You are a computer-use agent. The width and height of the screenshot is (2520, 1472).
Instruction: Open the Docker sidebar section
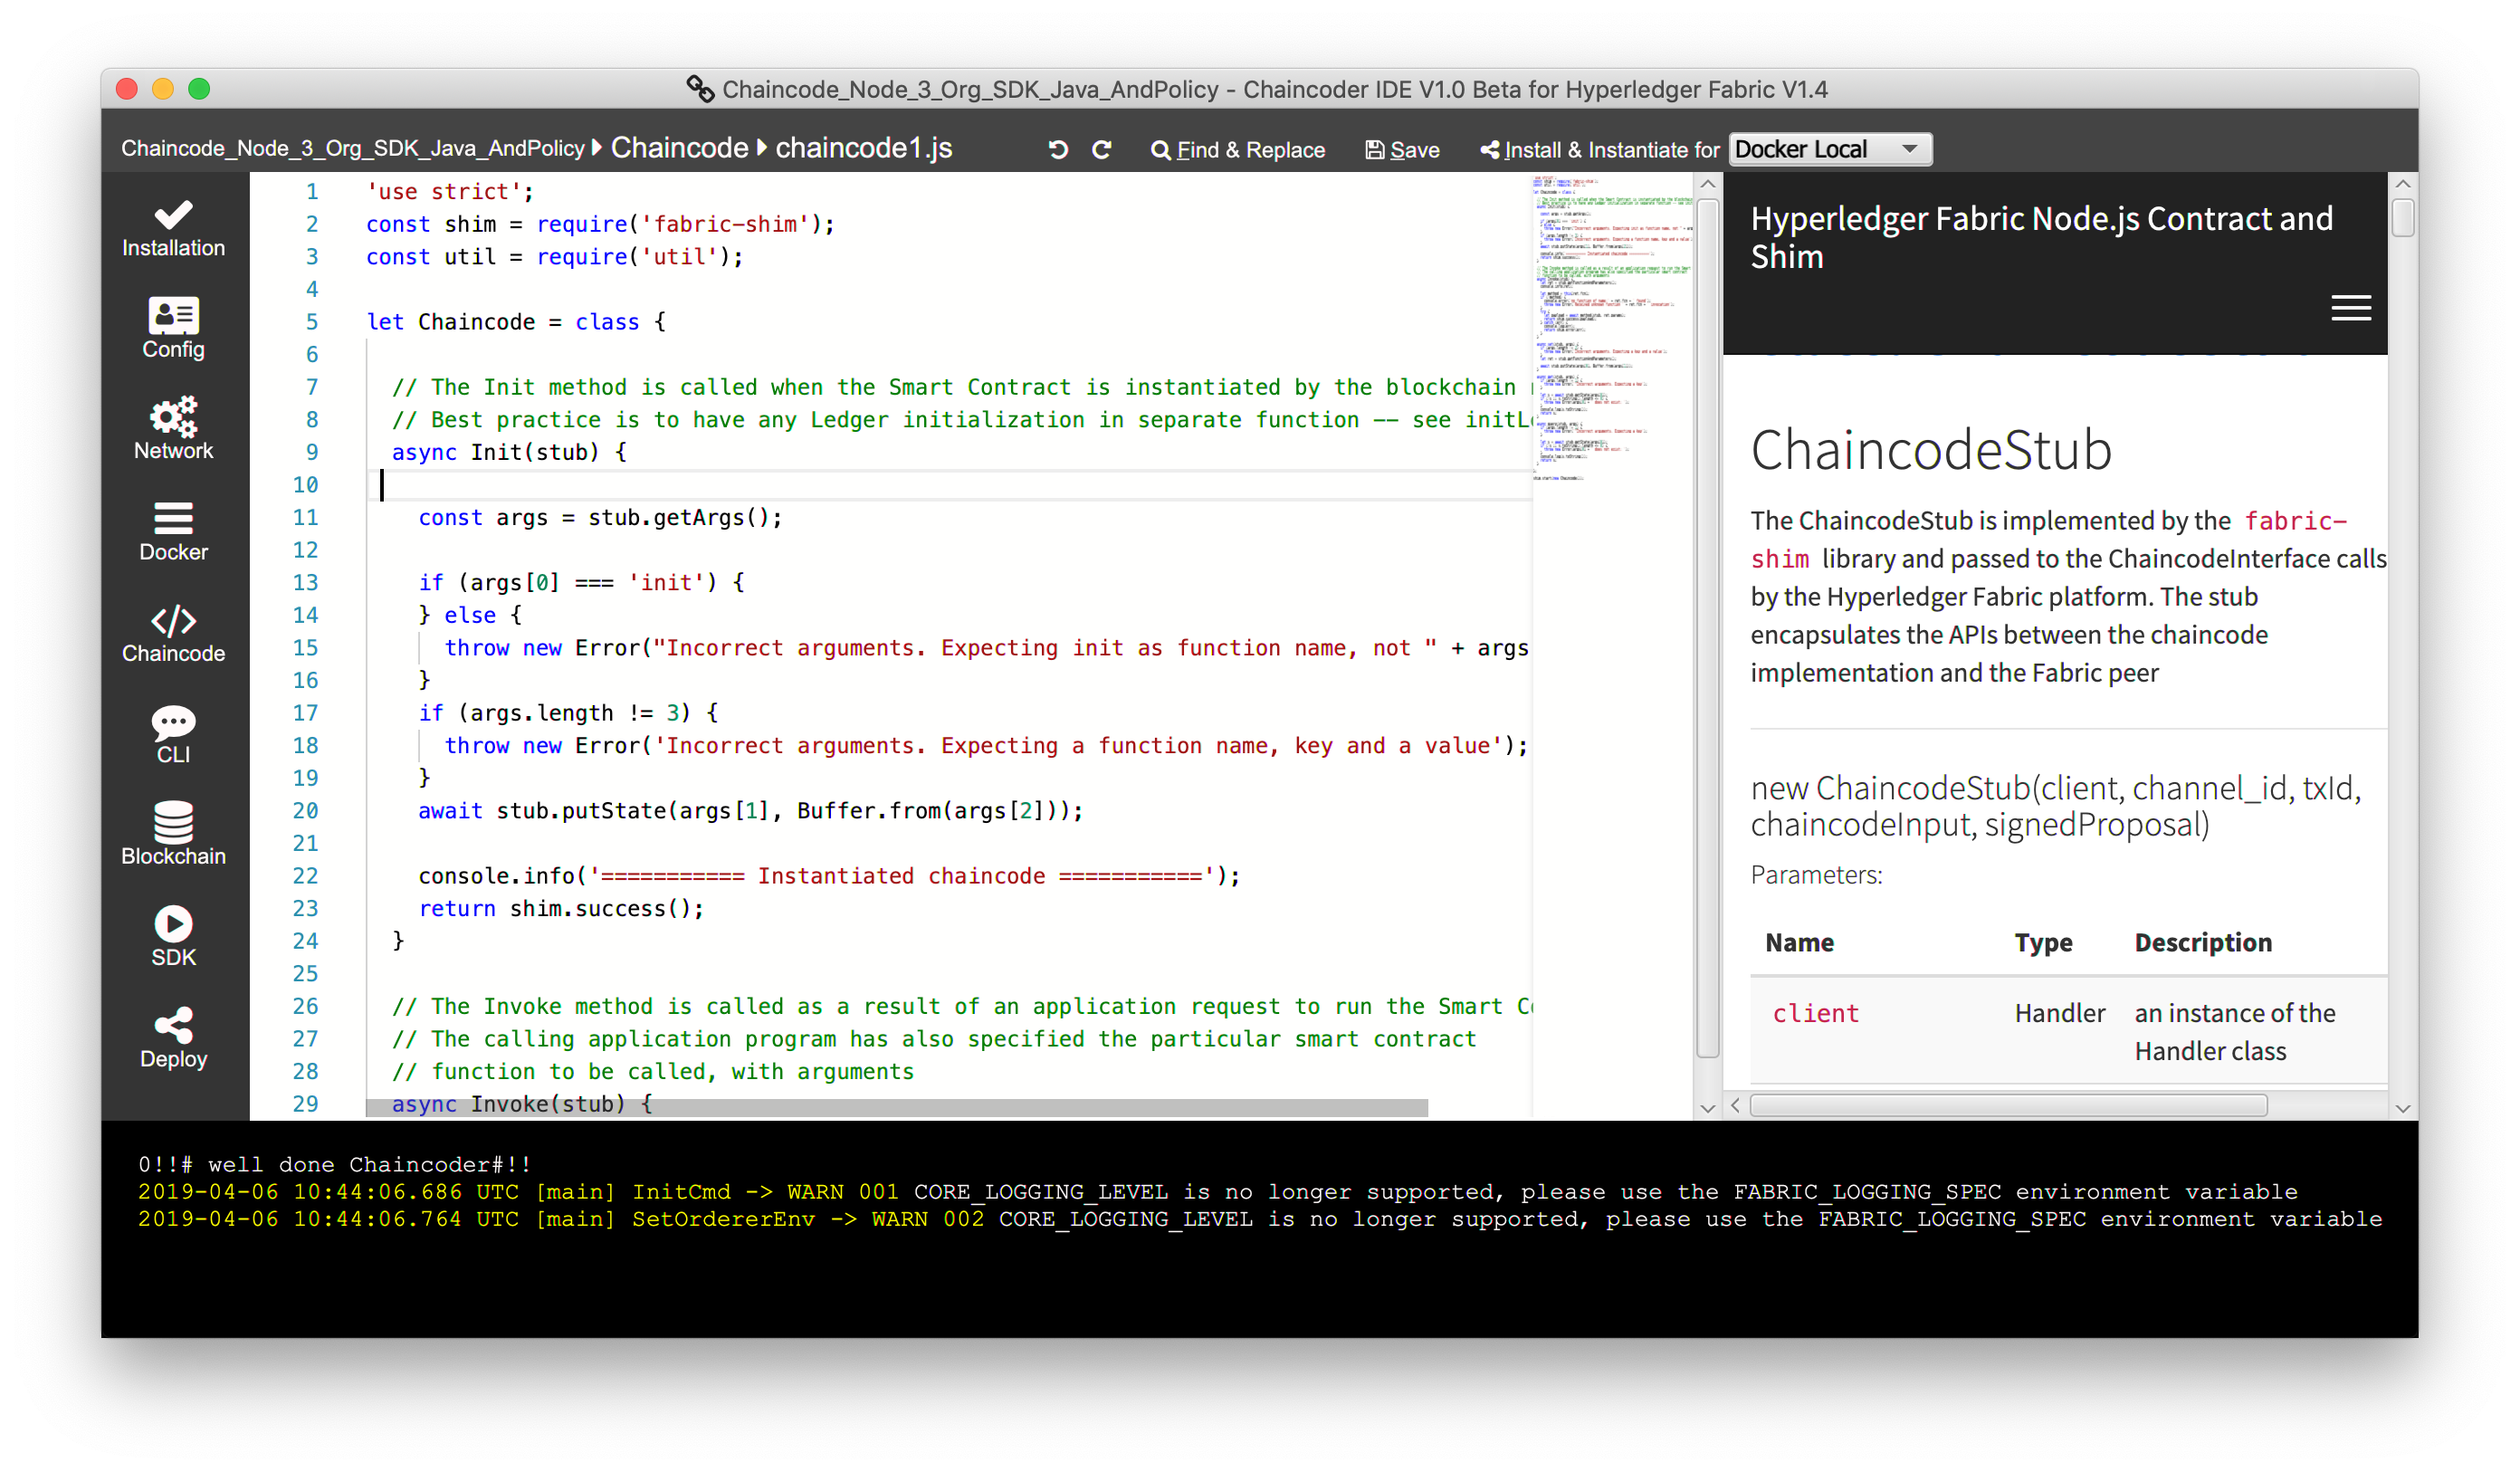point(173,532)
